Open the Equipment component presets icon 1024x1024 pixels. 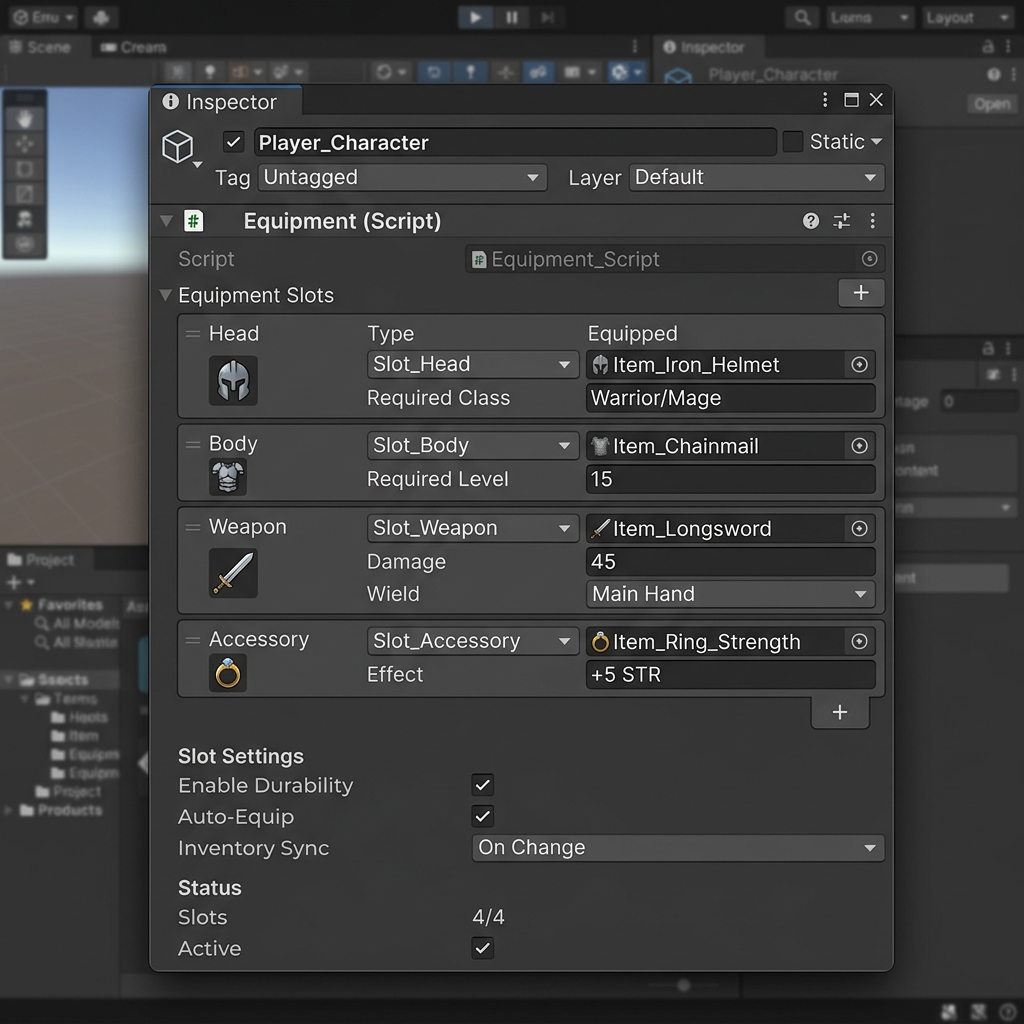[x=841, y=221]
